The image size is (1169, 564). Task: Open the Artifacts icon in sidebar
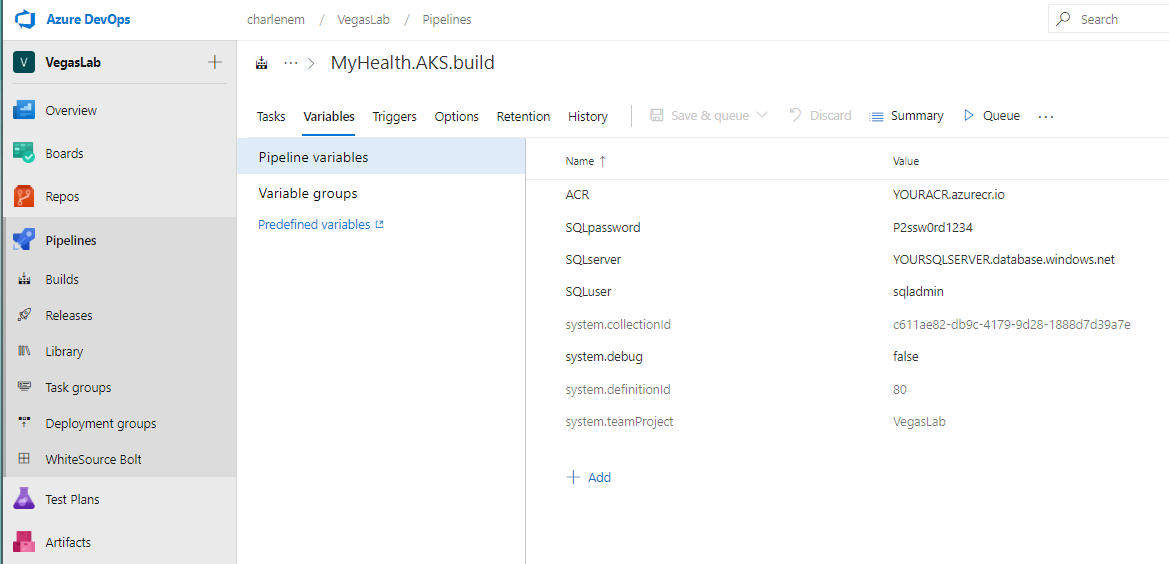coord(24,542)
